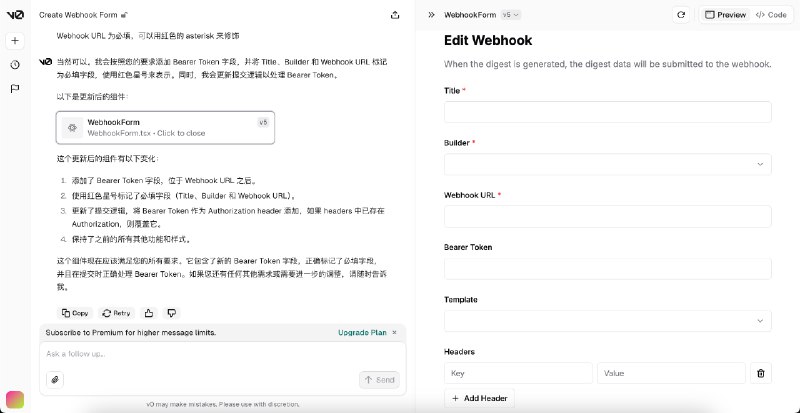Attach a file with paperclip icon
The image size is (800, 413).
(x=55, y=380)
